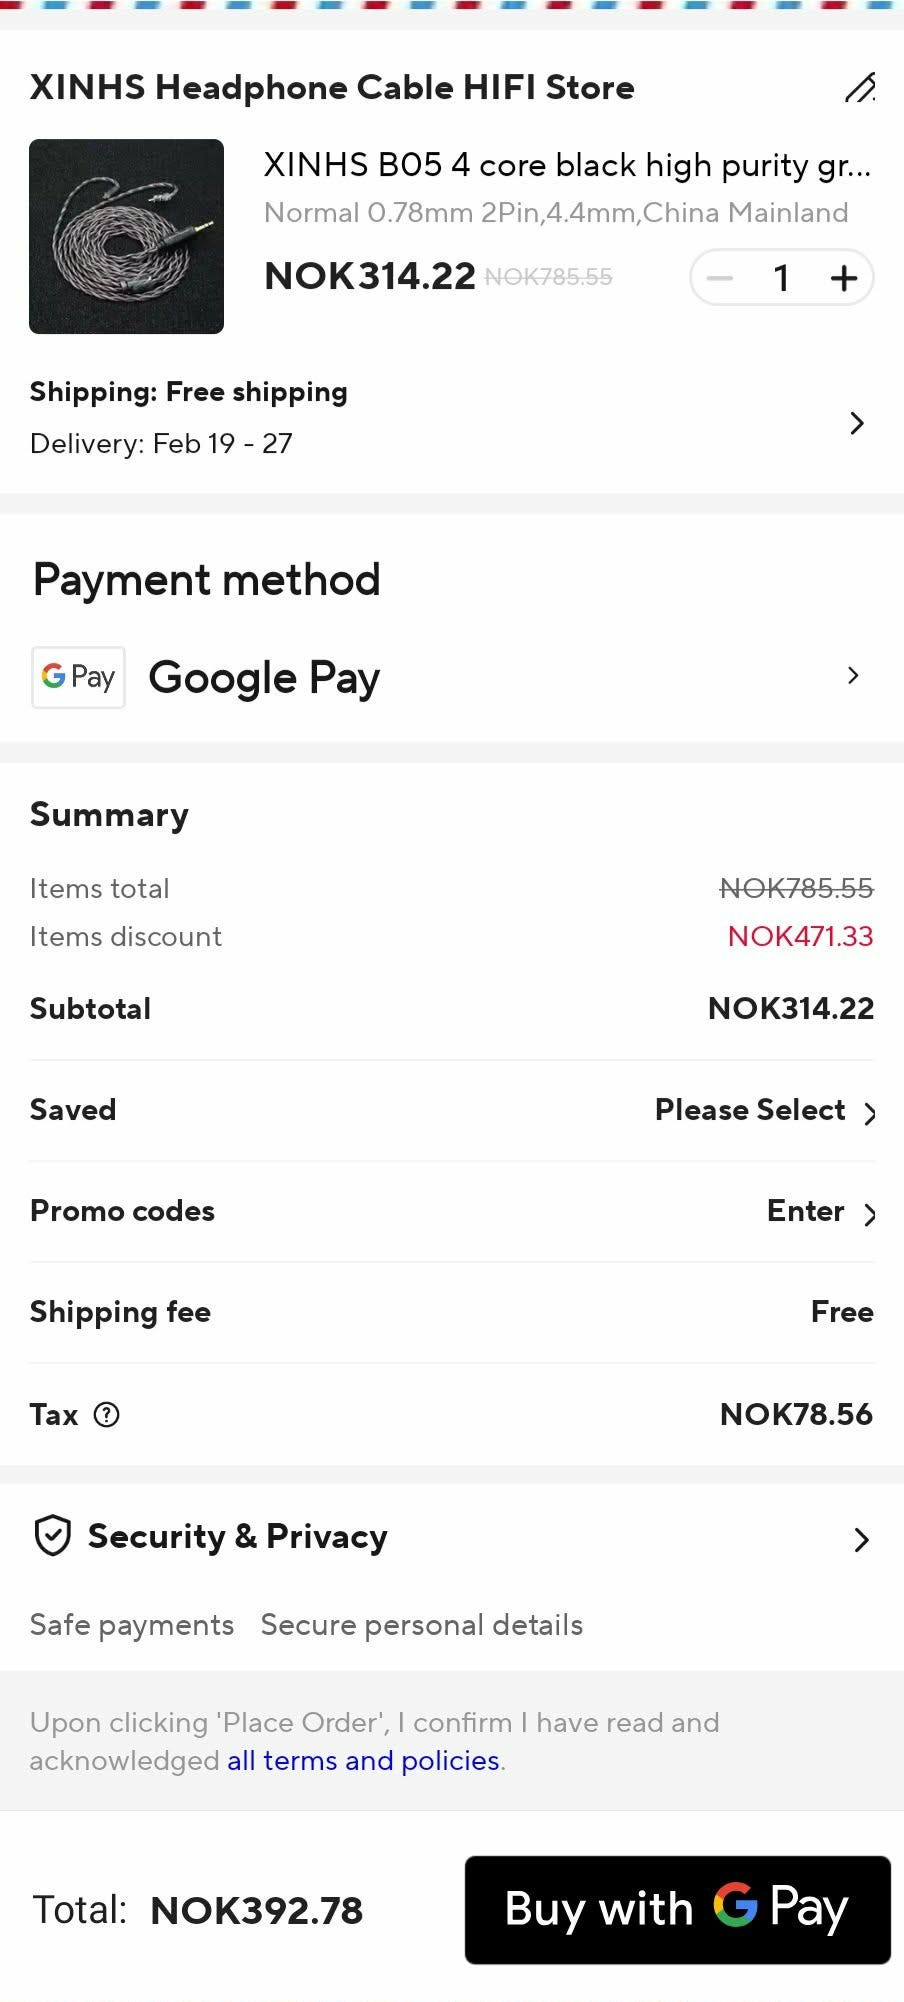
Task: Tap the quantity number field showing 1
Action: pyautogui.click(x=782, y=278)
